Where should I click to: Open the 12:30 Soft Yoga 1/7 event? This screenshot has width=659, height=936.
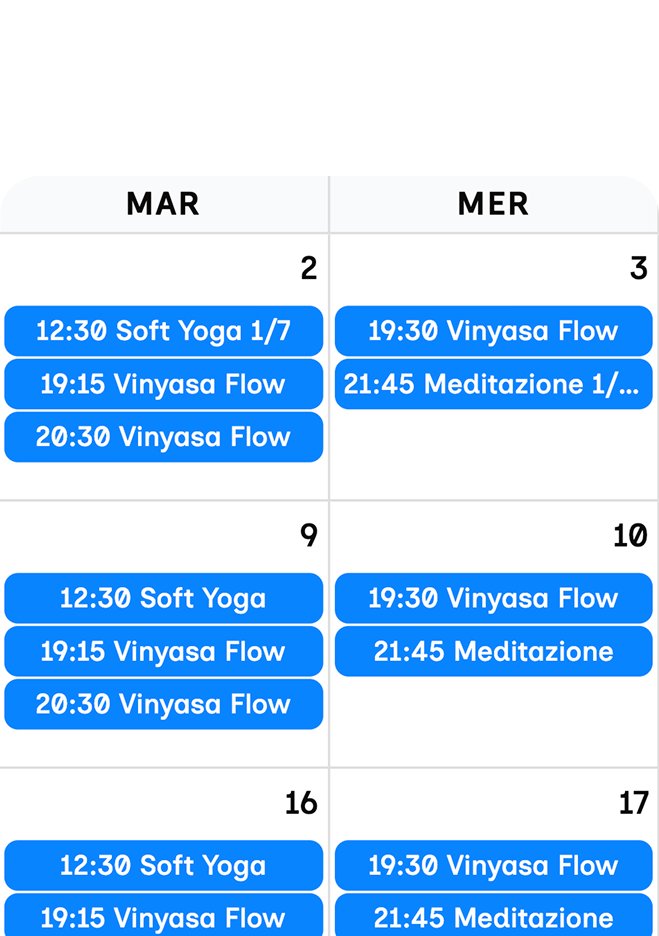(x=163, y=331)
